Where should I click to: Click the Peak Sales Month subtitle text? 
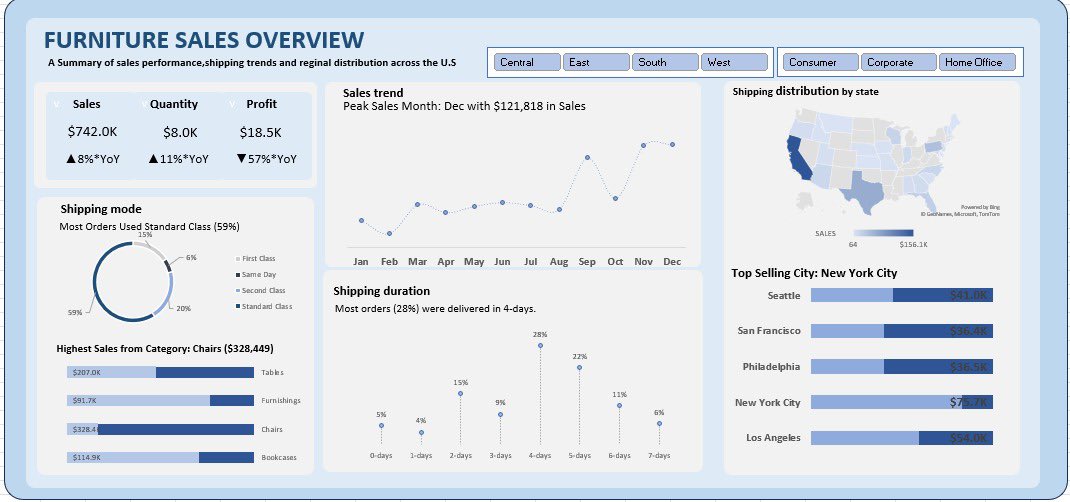point(464,106)
